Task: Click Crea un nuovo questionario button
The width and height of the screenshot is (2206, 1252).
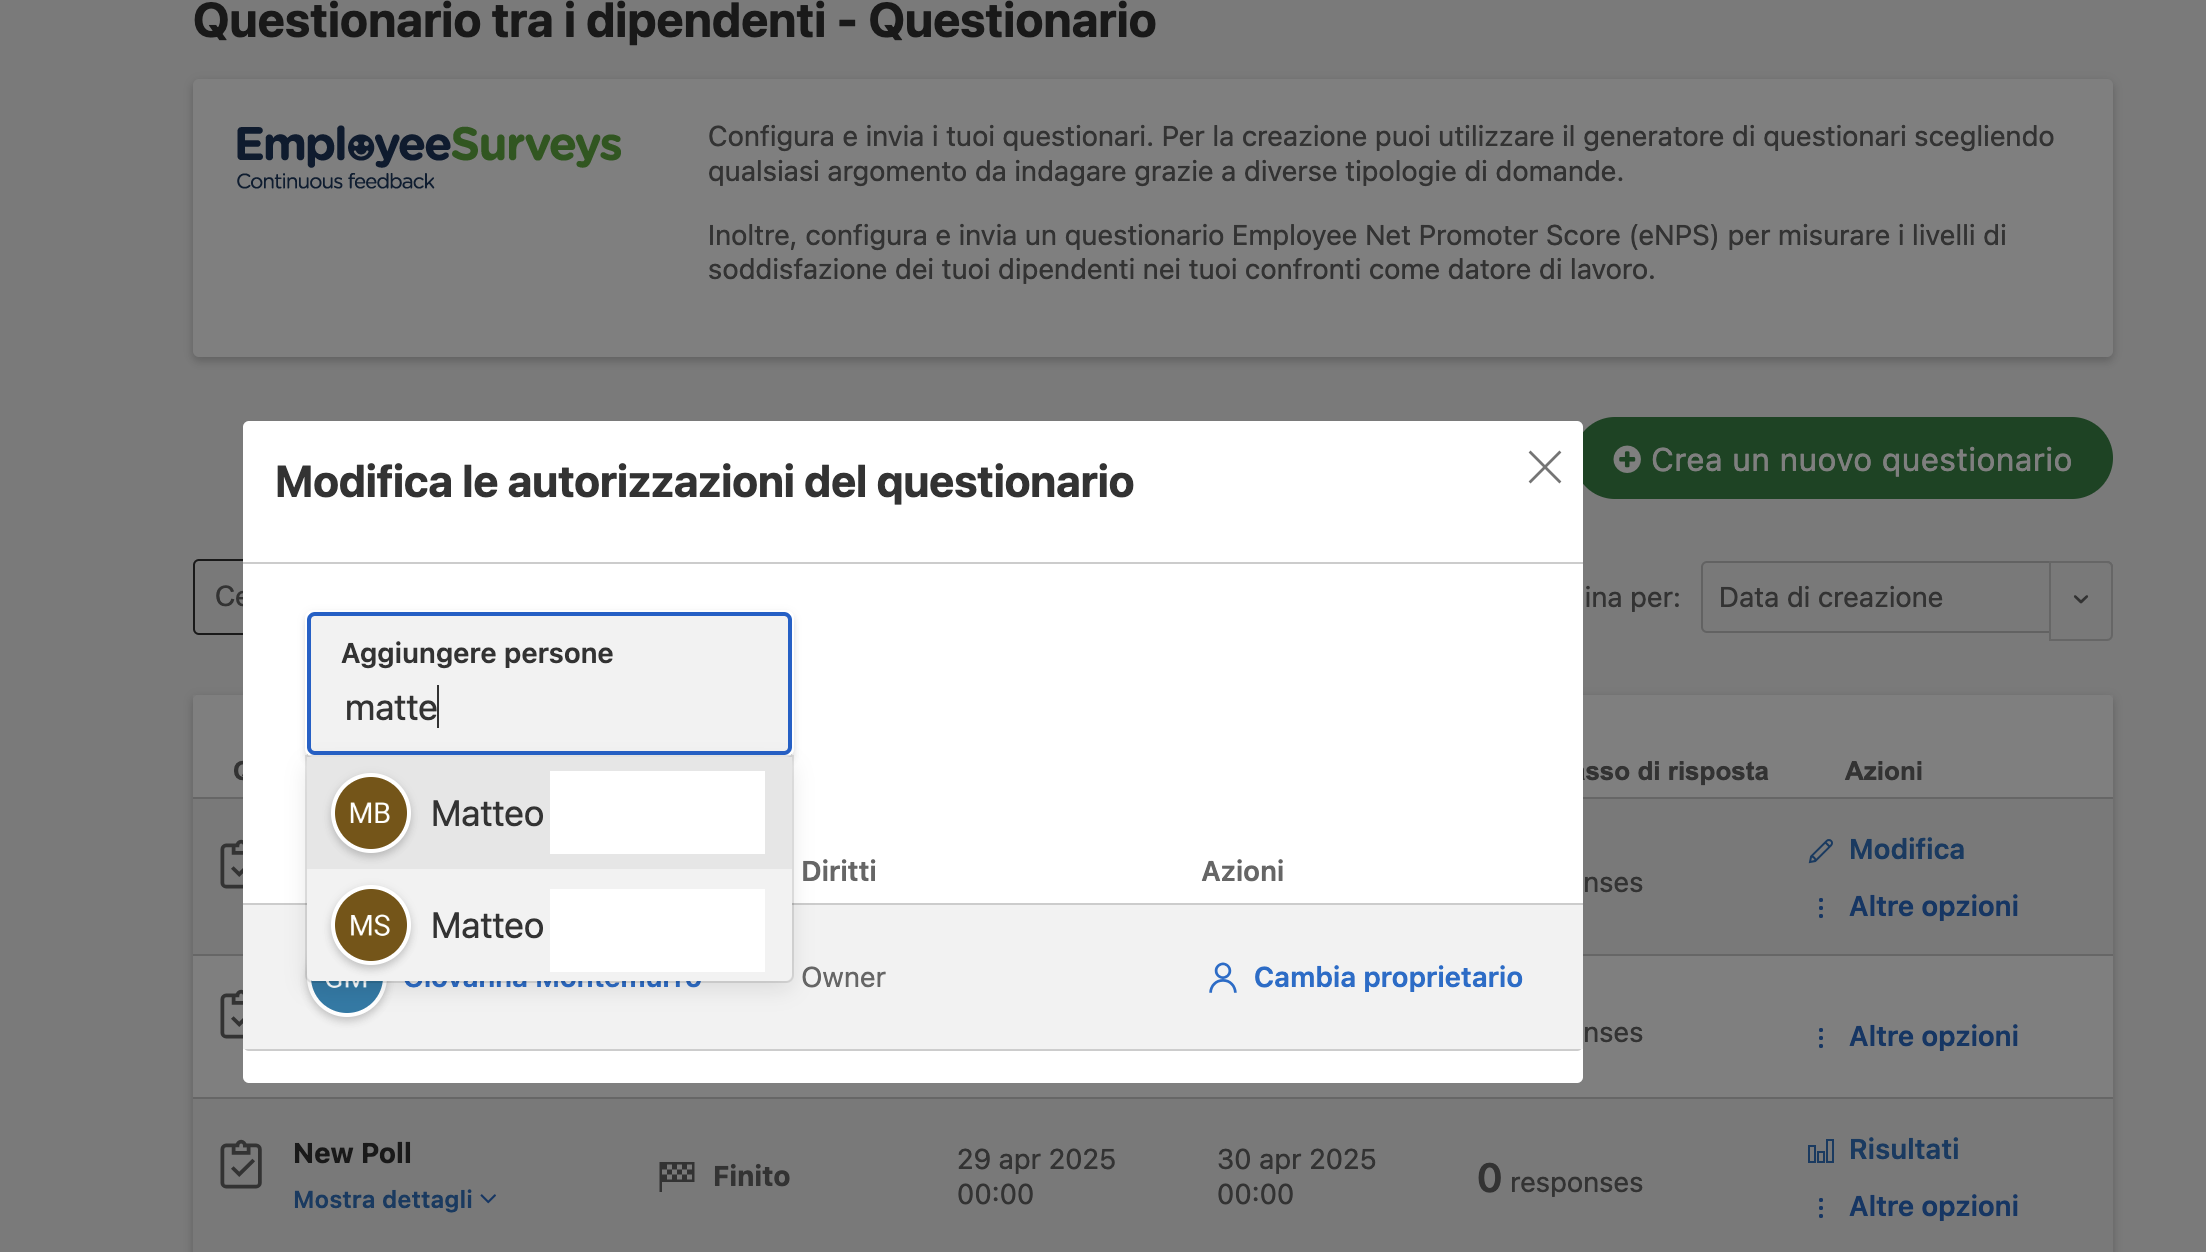Action: (1846, 459)
